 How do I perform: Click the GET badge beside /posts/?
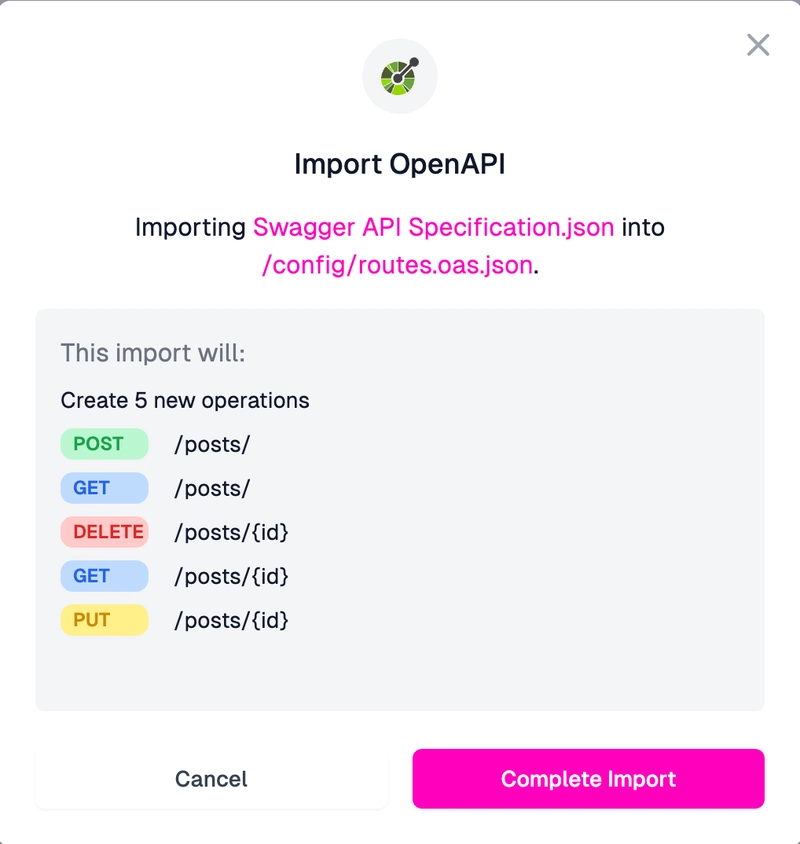coord(104,488)
